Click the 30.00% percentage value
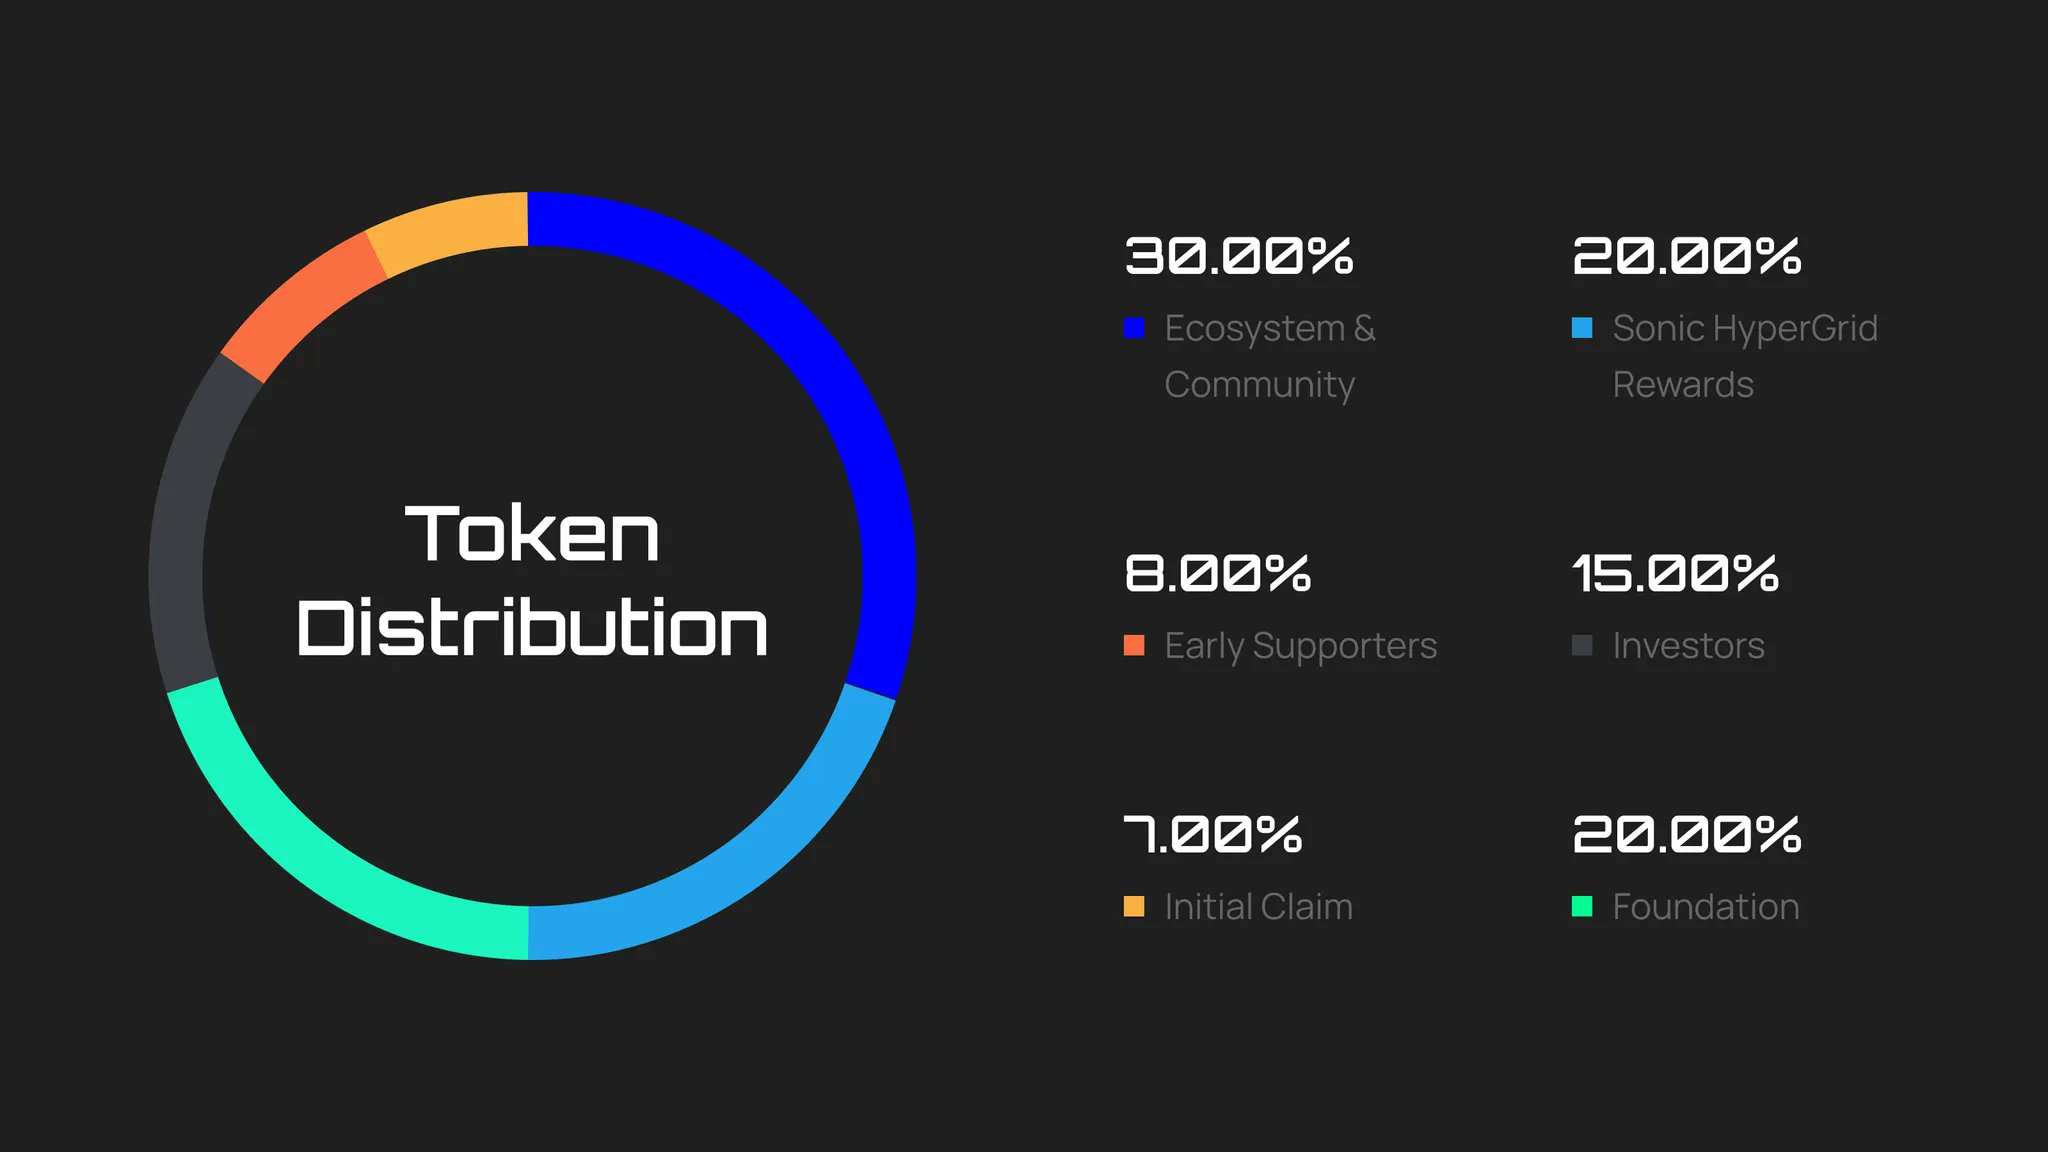Image resolution: width=2048 pixels, height=1152 pixels. click(x=1239, y=256)
